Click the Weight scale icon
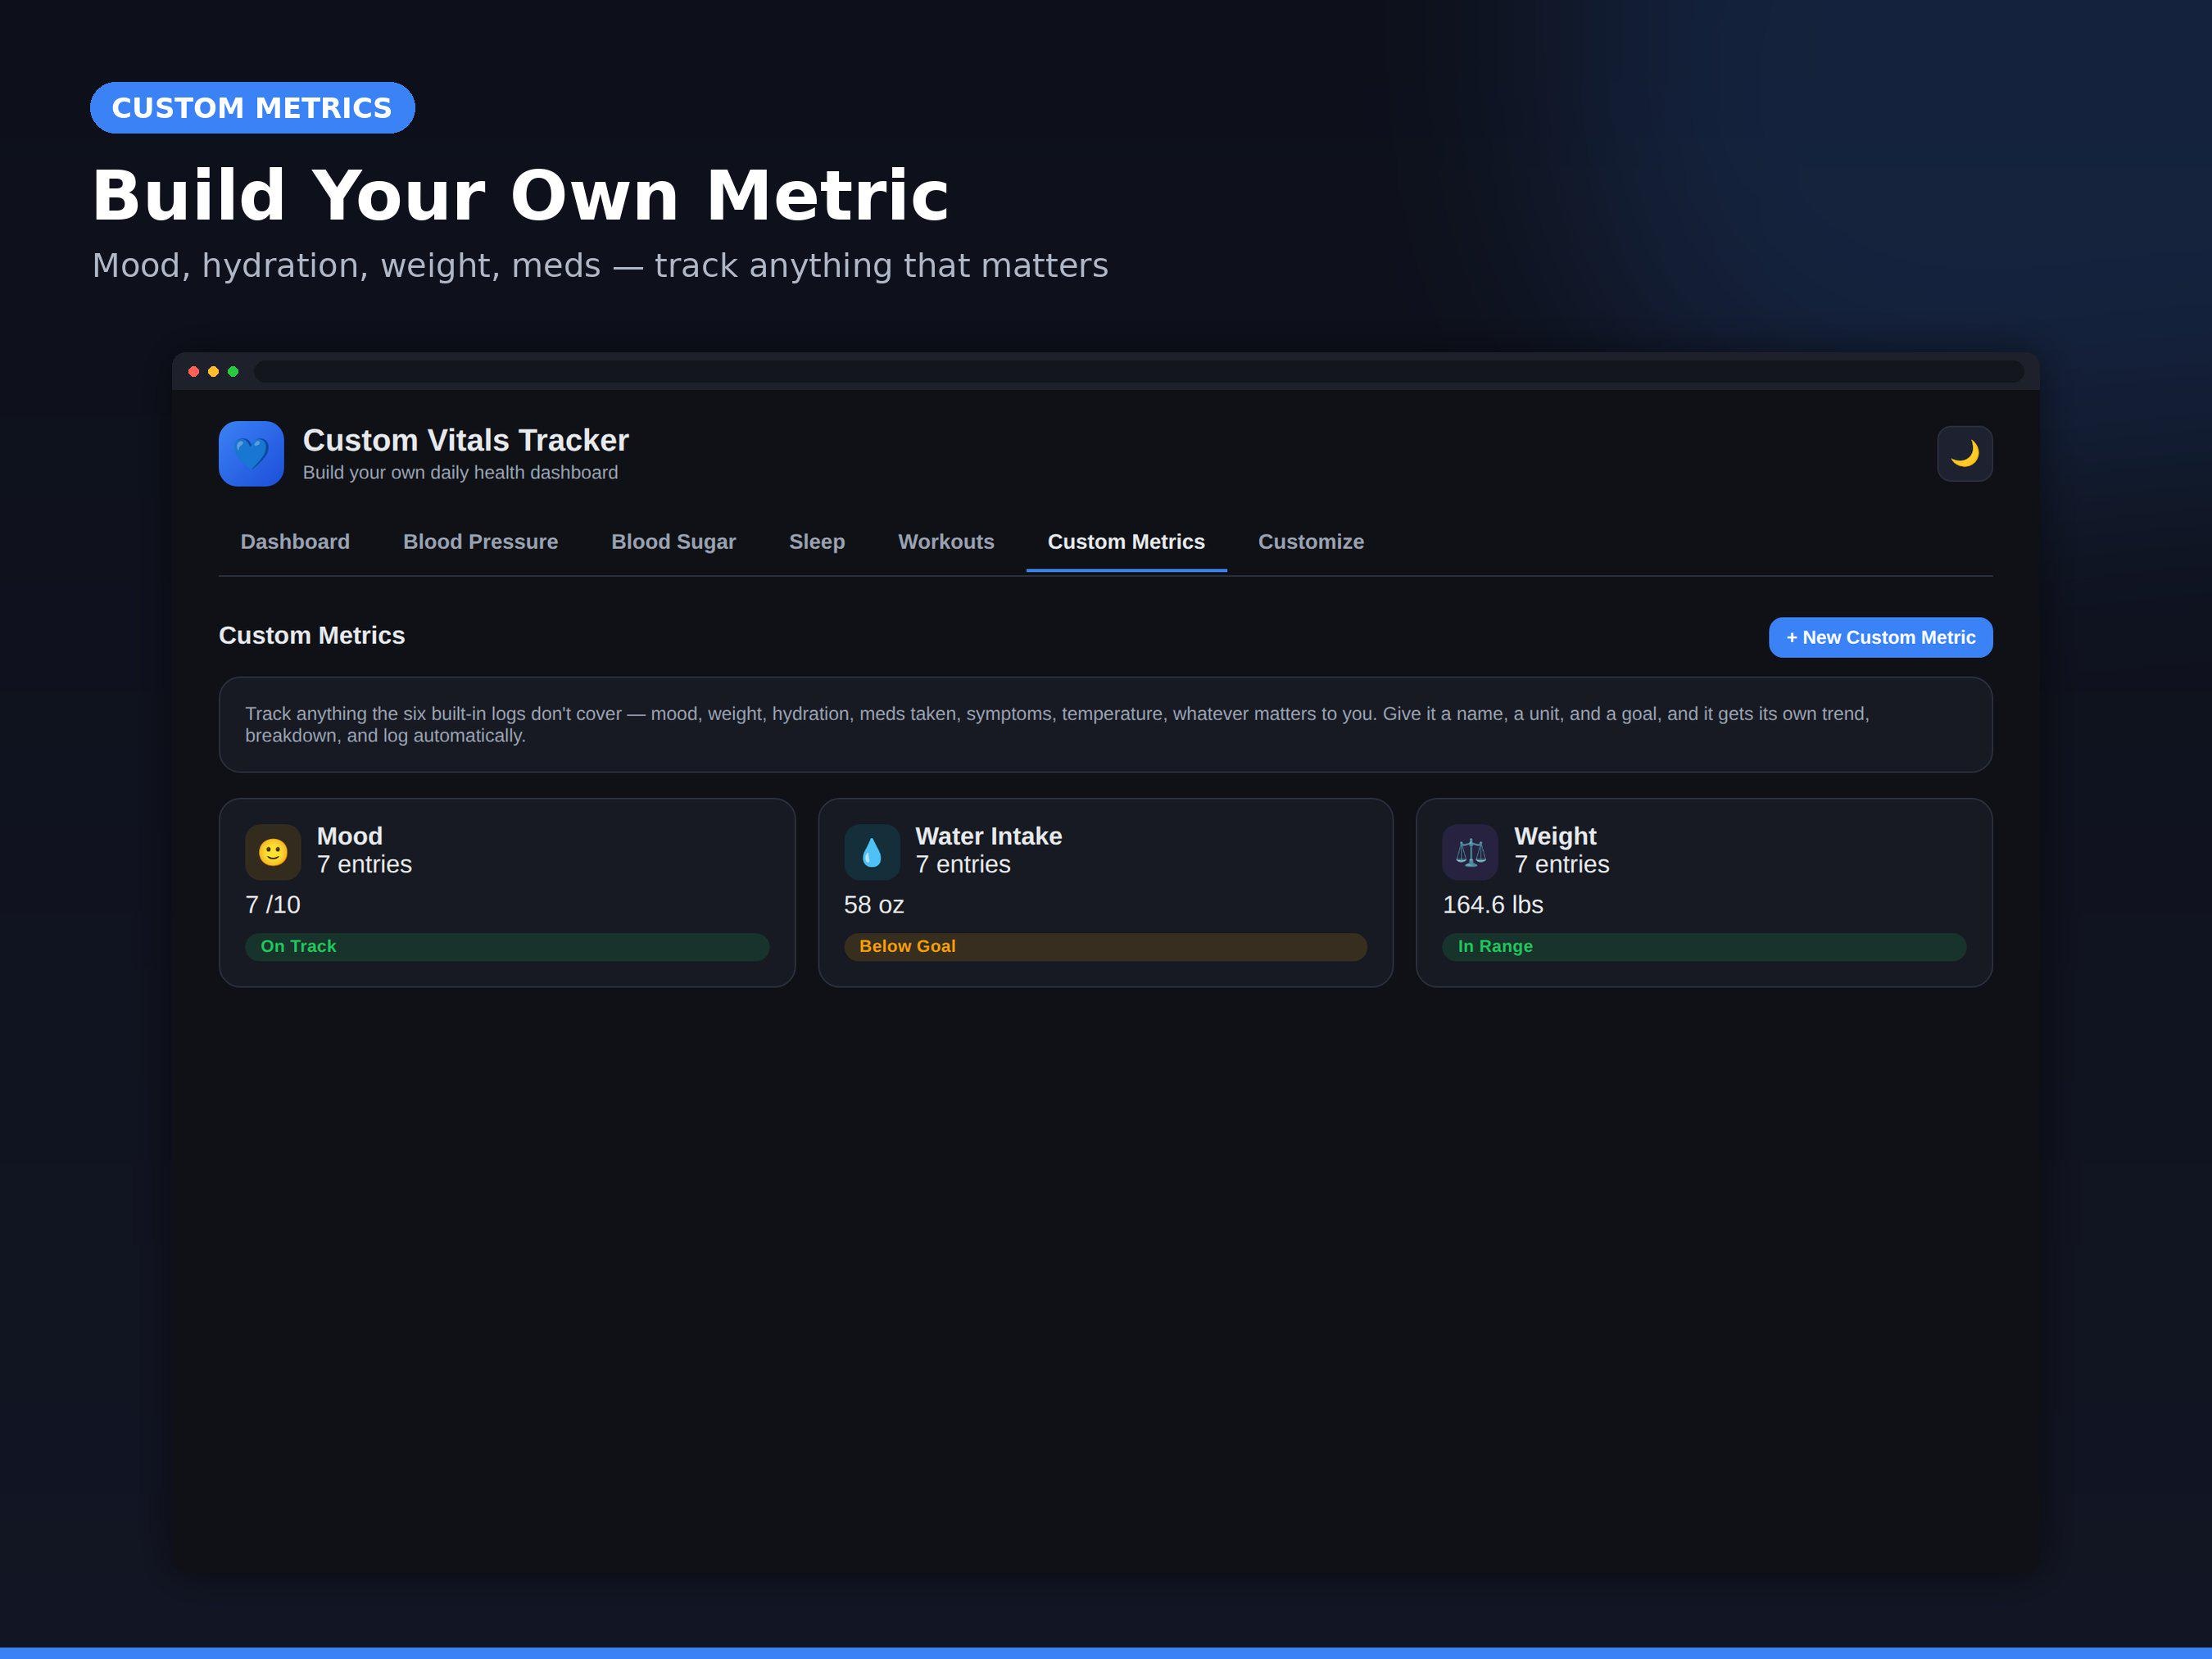 click(1470, 852)
